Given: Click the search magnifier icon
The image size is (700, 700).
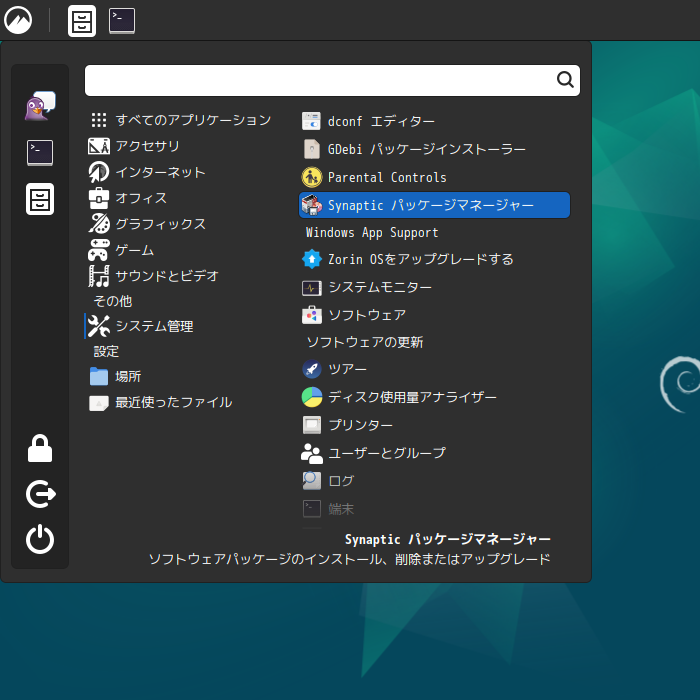Looking at the screenshot, I should (x=565, y=80).
